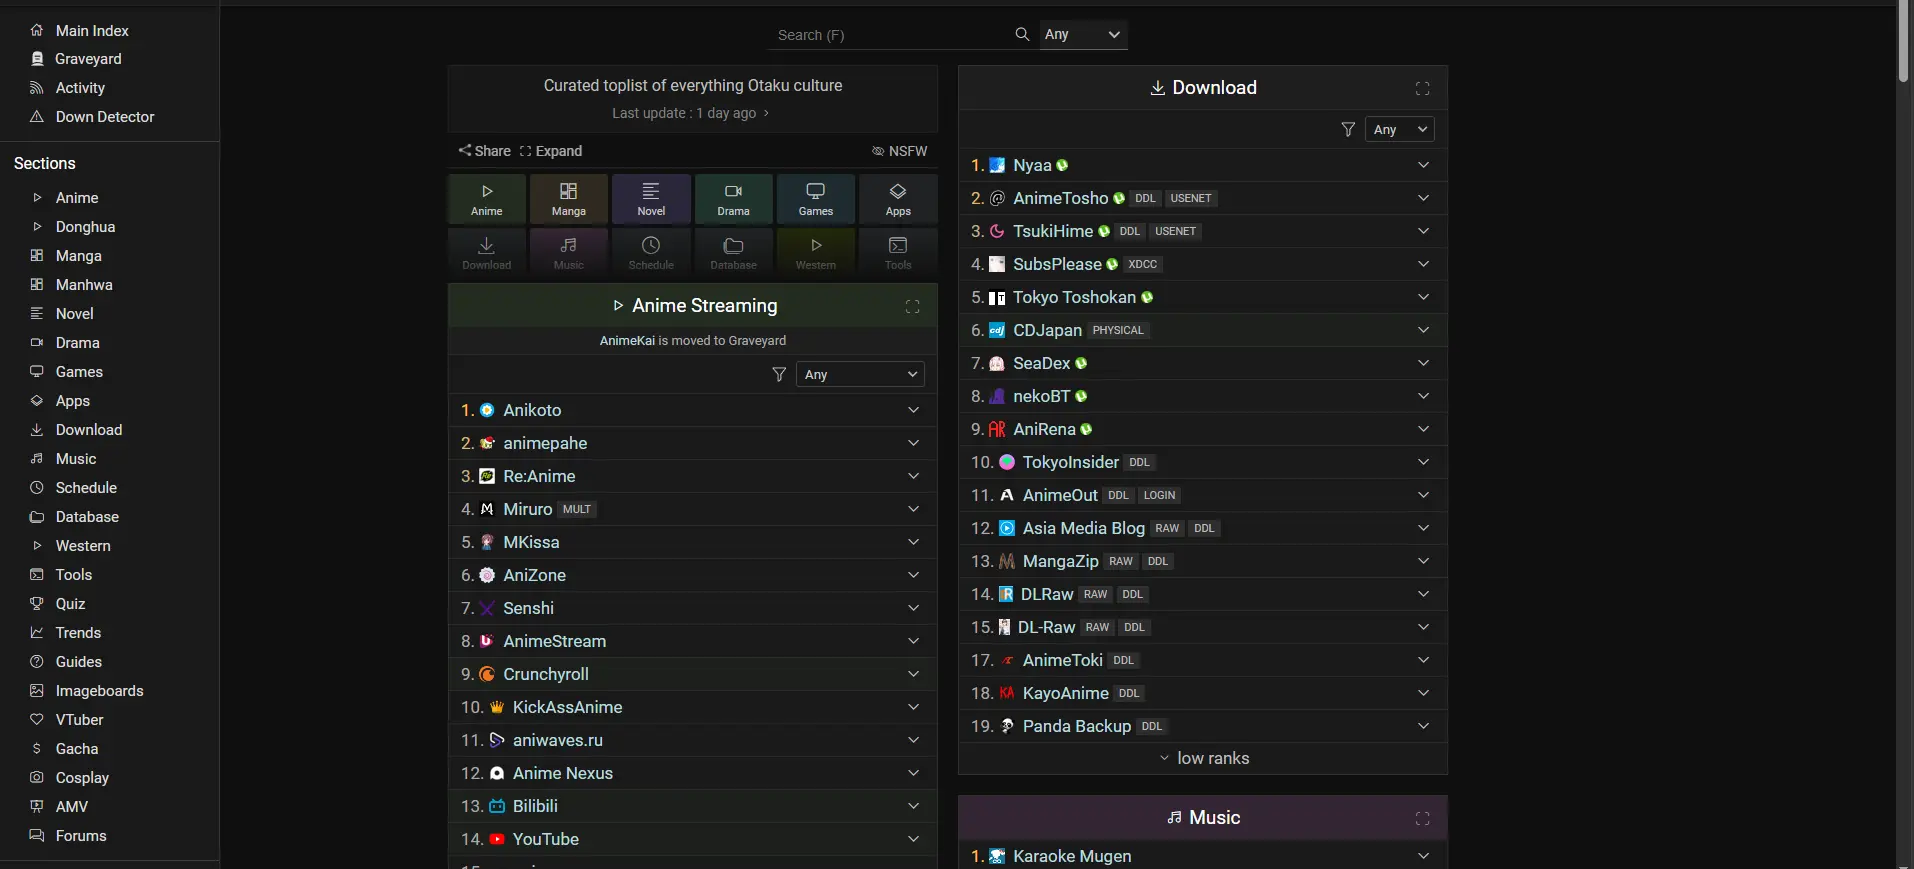Open the Drama category tile

click(733, 199)
